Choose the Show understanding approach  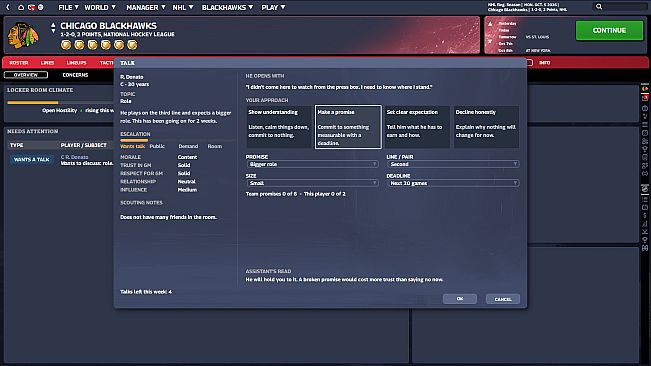tap(279, 127)
